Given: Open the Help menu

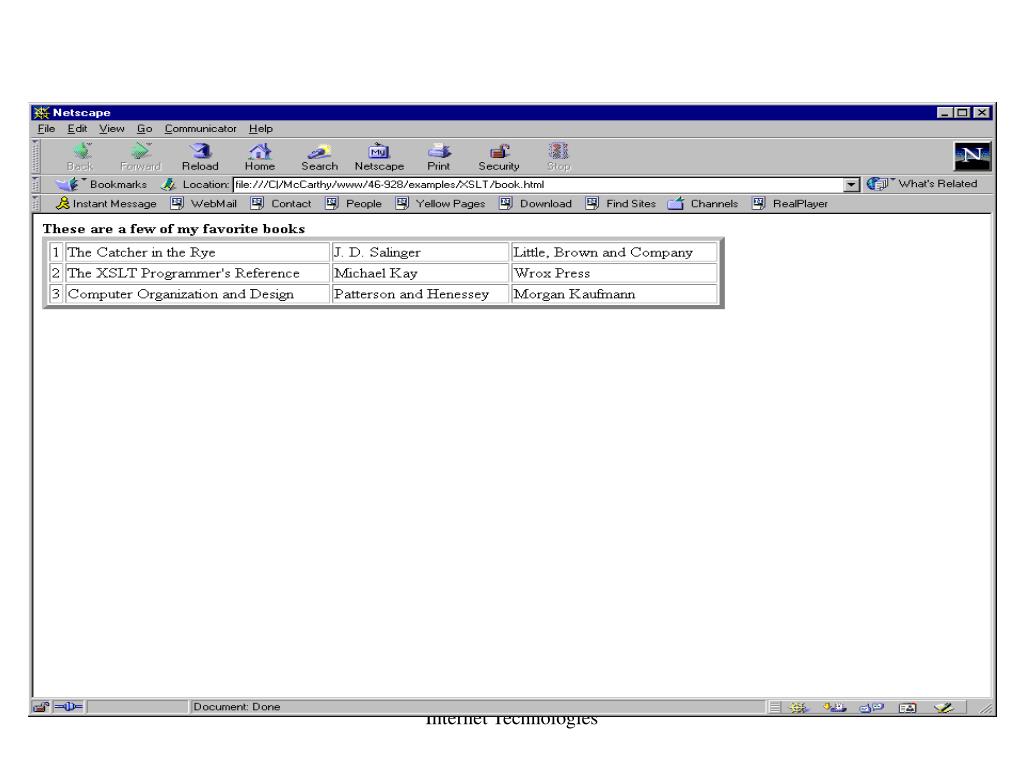Looking at the screenshot, I should (261, 129).
